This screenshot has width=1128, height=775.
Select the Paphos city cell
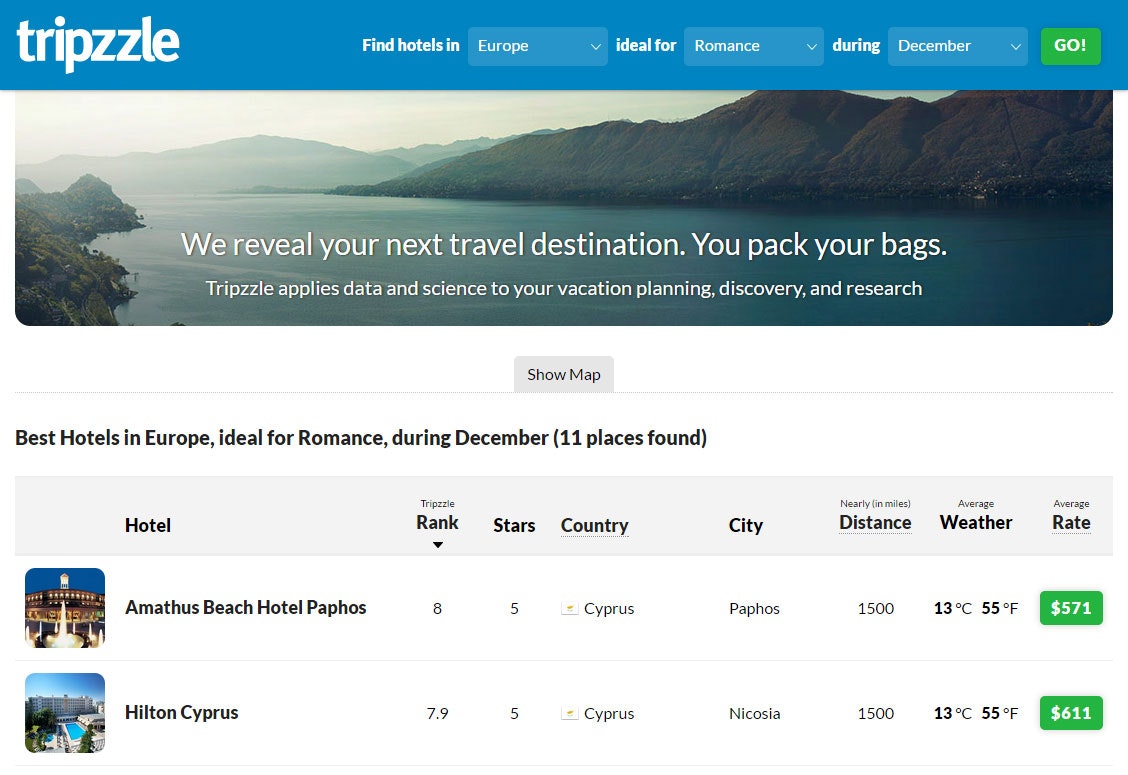754,609
